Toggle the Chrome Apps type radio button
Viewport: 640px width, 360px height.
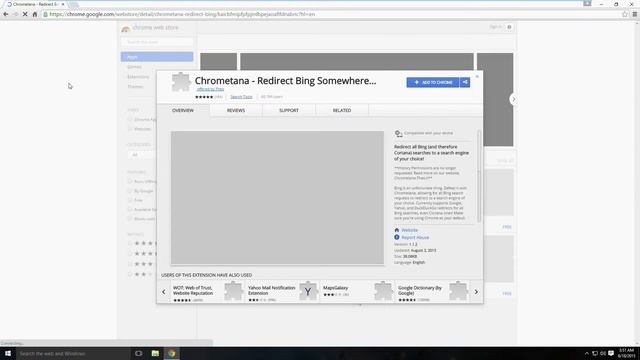tap(130, 120)
